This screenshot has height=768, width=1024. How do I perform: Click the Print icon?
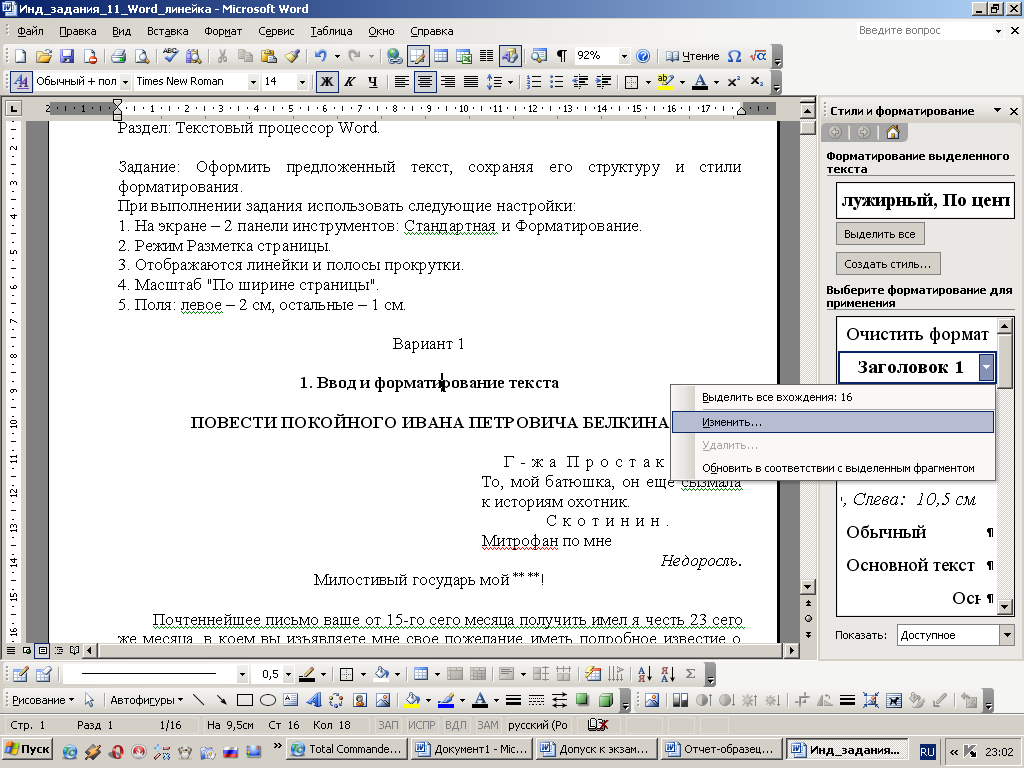point(118,56)
